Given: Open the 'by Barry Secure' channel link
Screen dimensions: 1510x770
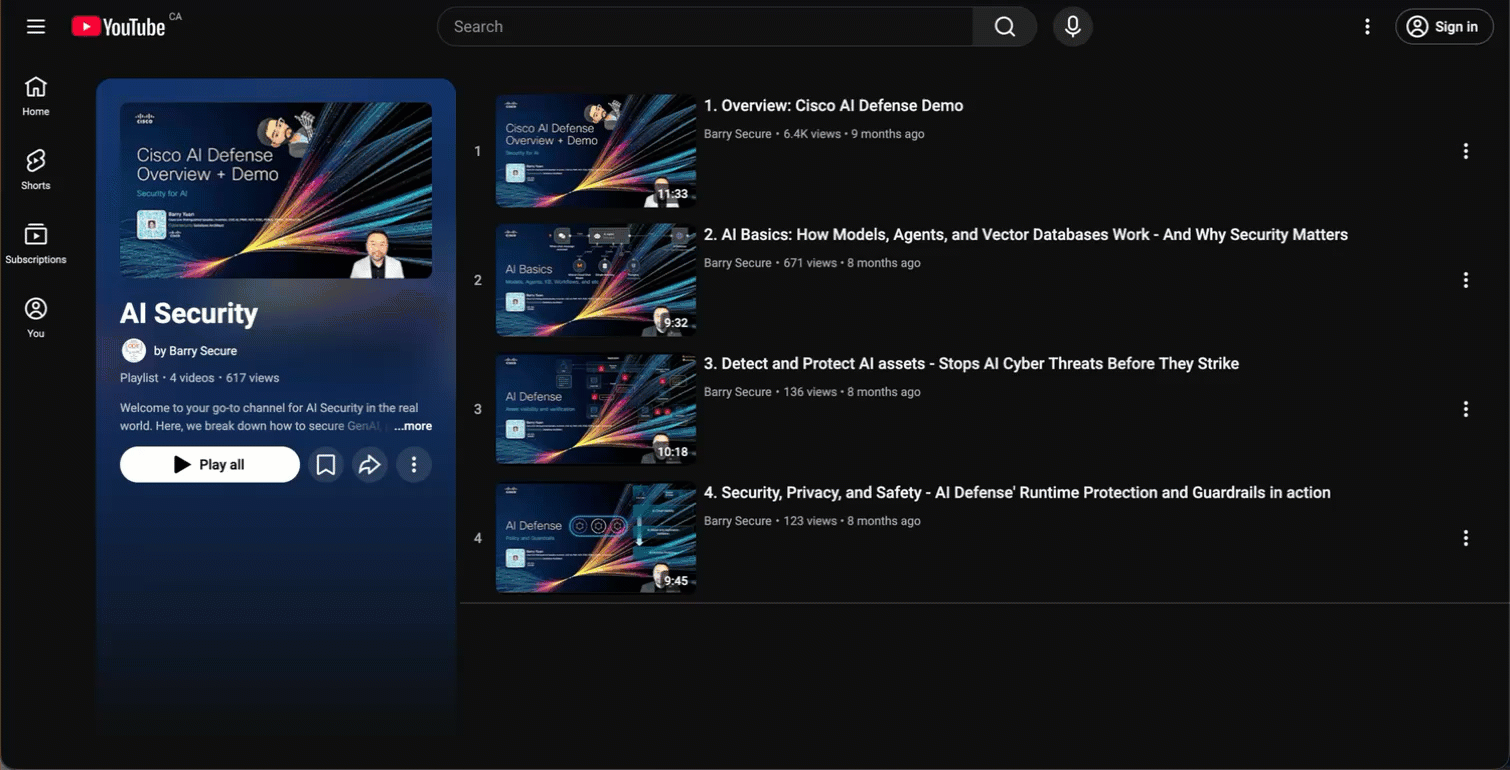Looking at the screenshot, I should pos(195,351).
